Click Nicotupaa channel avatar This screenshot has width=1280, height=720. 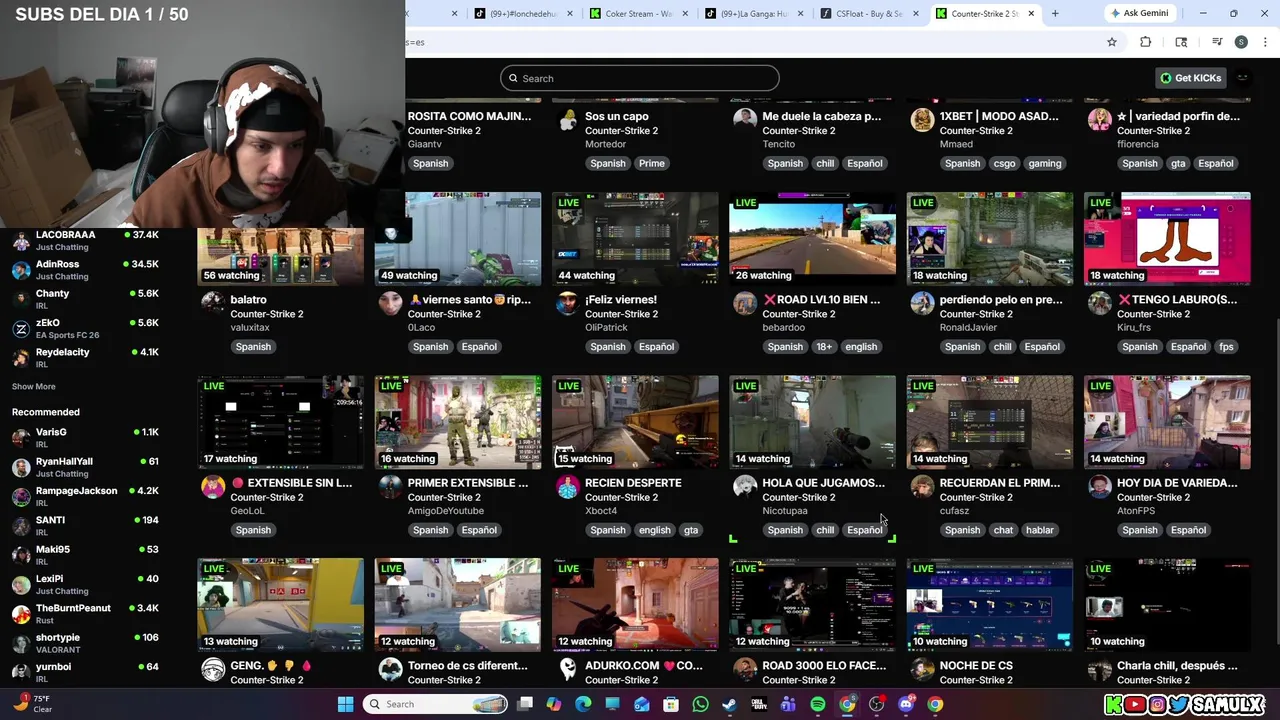pyautogui.click(x=744, y=486)
